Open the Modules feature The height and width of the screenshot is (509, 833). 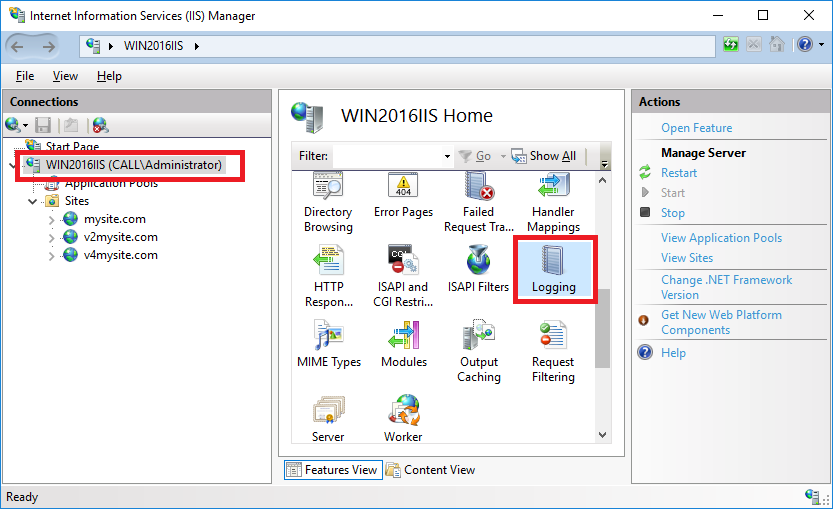[404, 344]
